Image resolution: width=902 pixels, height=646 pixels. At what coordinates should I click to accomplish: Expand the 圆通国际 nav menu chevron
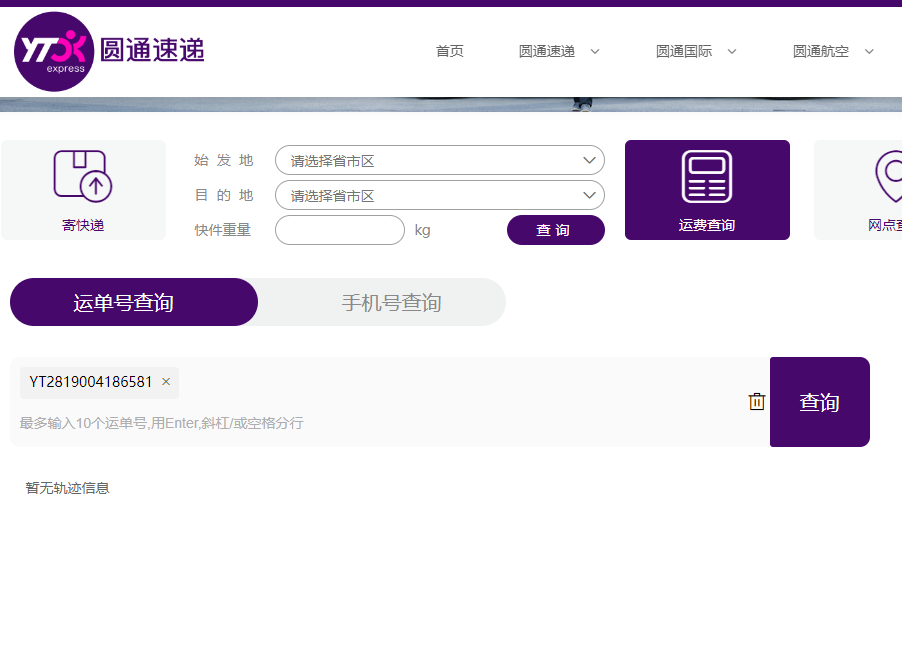point(732,52)
